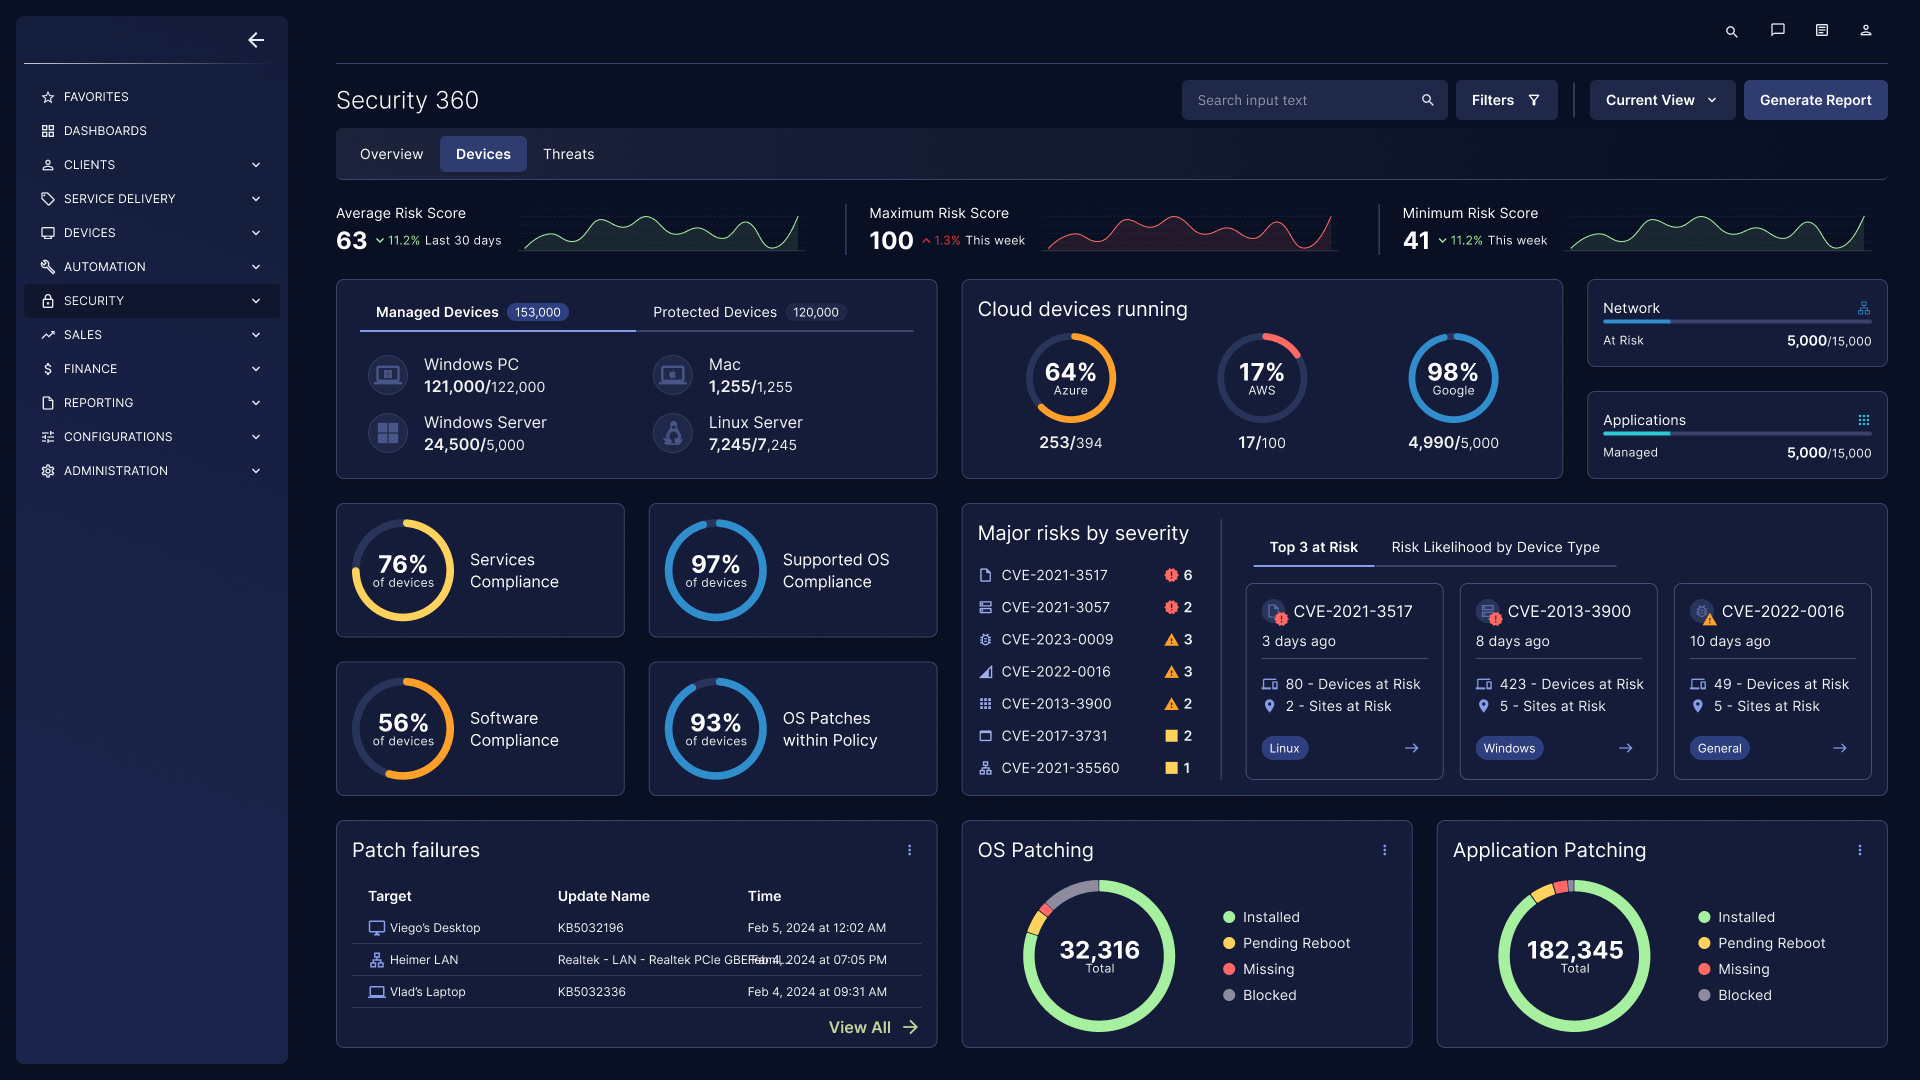Click arrow on CVE-2021-3517 risk card

tap(1411, 748)
